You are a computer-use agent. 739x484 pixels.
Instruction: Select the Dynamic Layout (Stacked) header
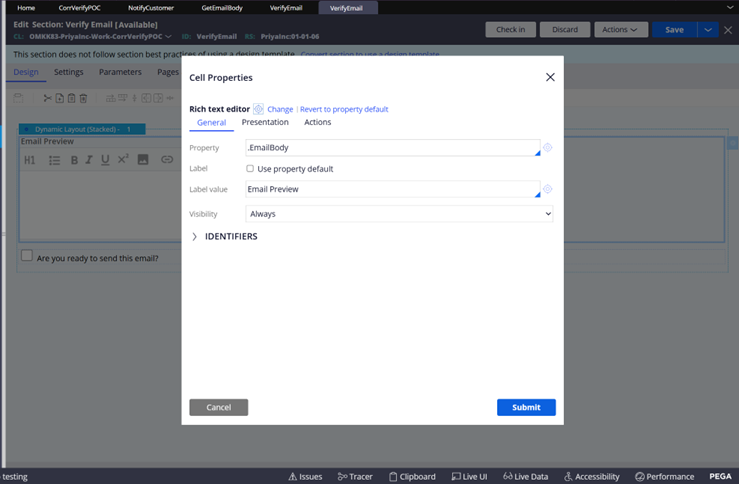82,129
